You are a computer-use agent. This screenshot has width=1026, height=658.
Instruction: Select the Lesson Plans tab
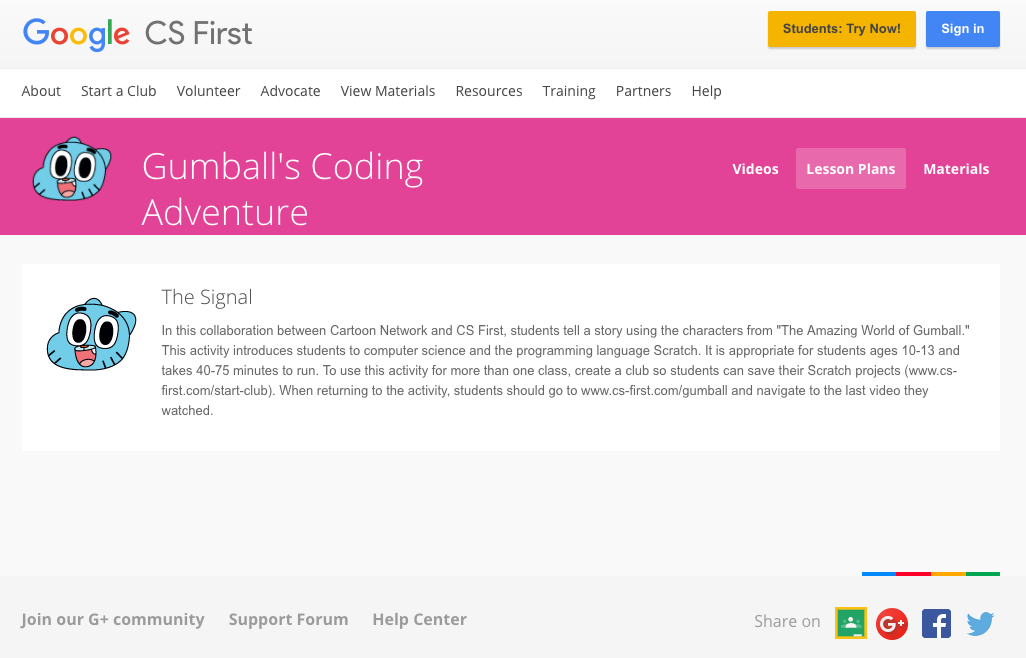pyautogui.click(x=851, y=169)
